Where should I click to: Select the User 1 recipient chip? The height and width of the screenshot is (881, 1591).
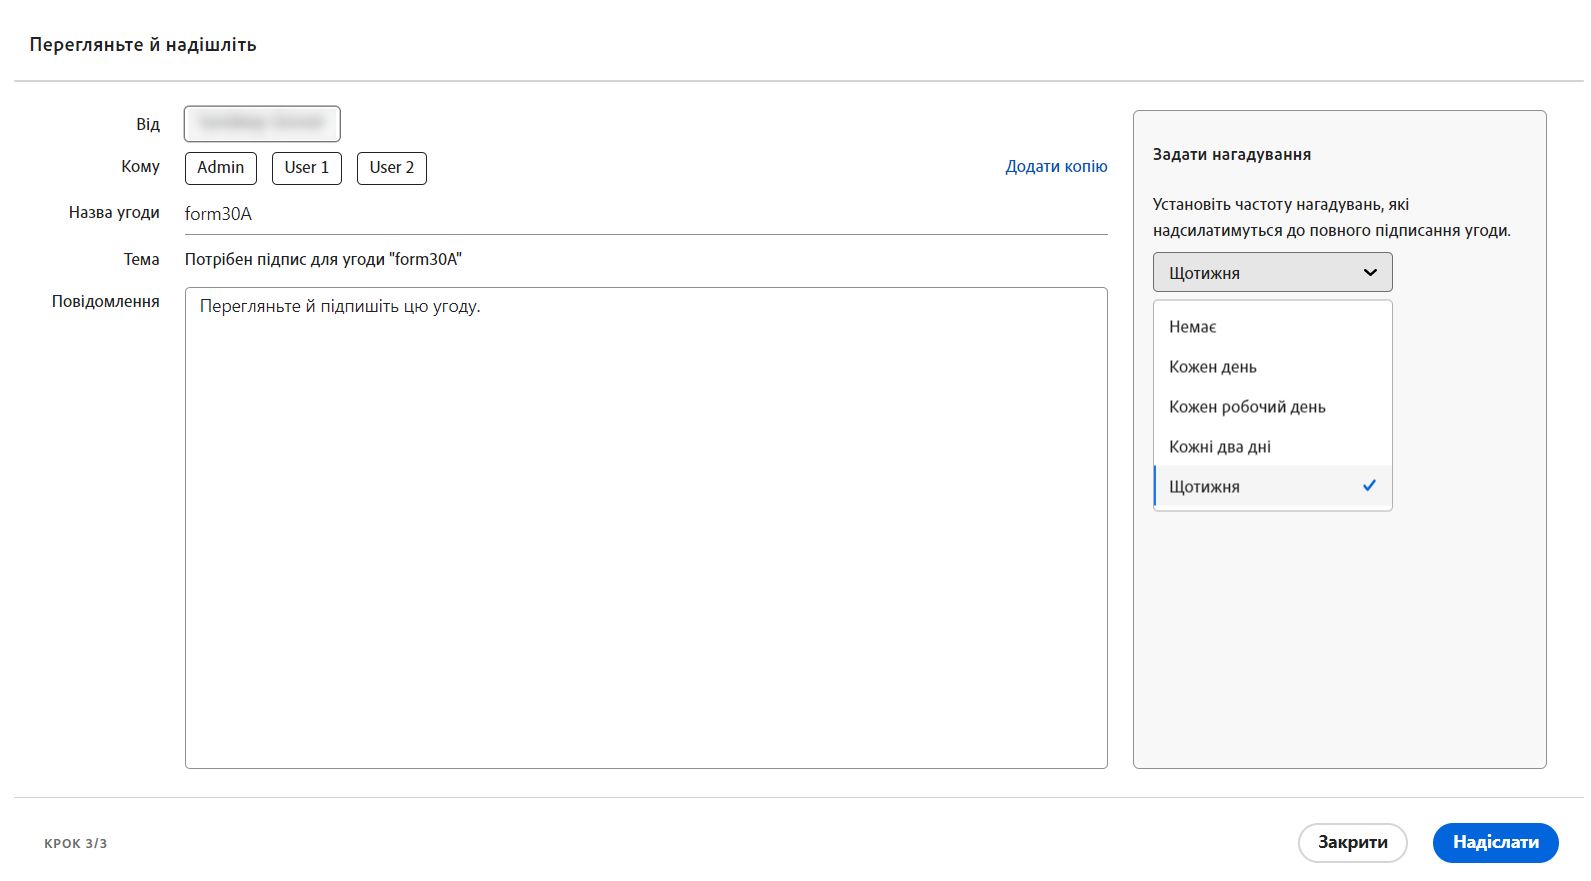(x=307, y=168)
